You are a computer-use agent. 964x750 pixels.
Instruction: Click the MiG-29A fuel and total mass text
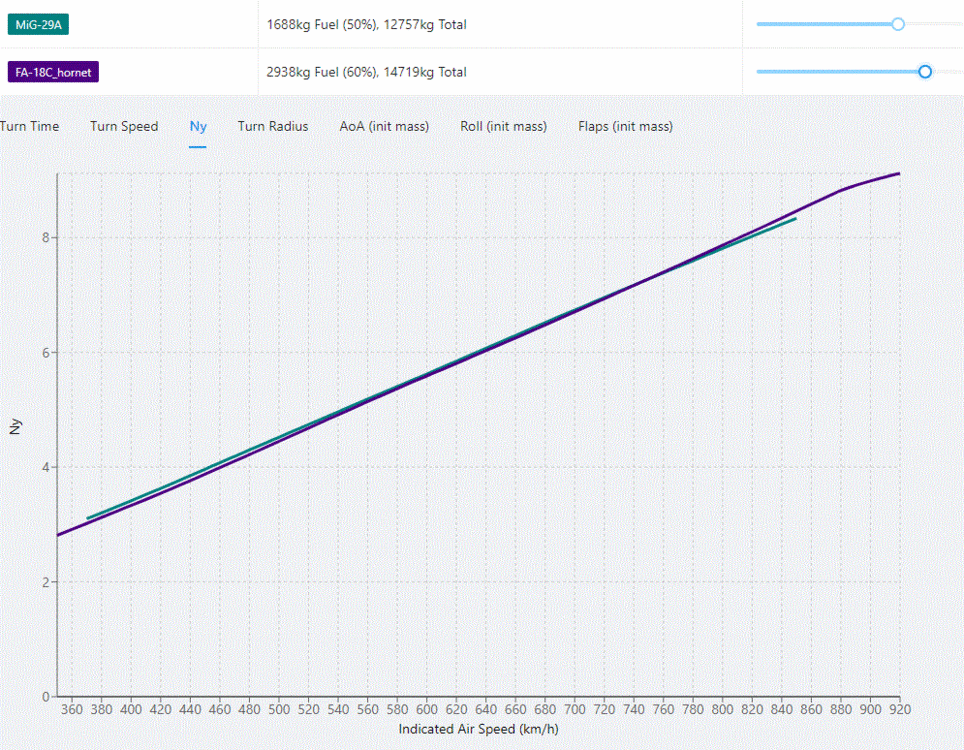[x=366, y=24]
